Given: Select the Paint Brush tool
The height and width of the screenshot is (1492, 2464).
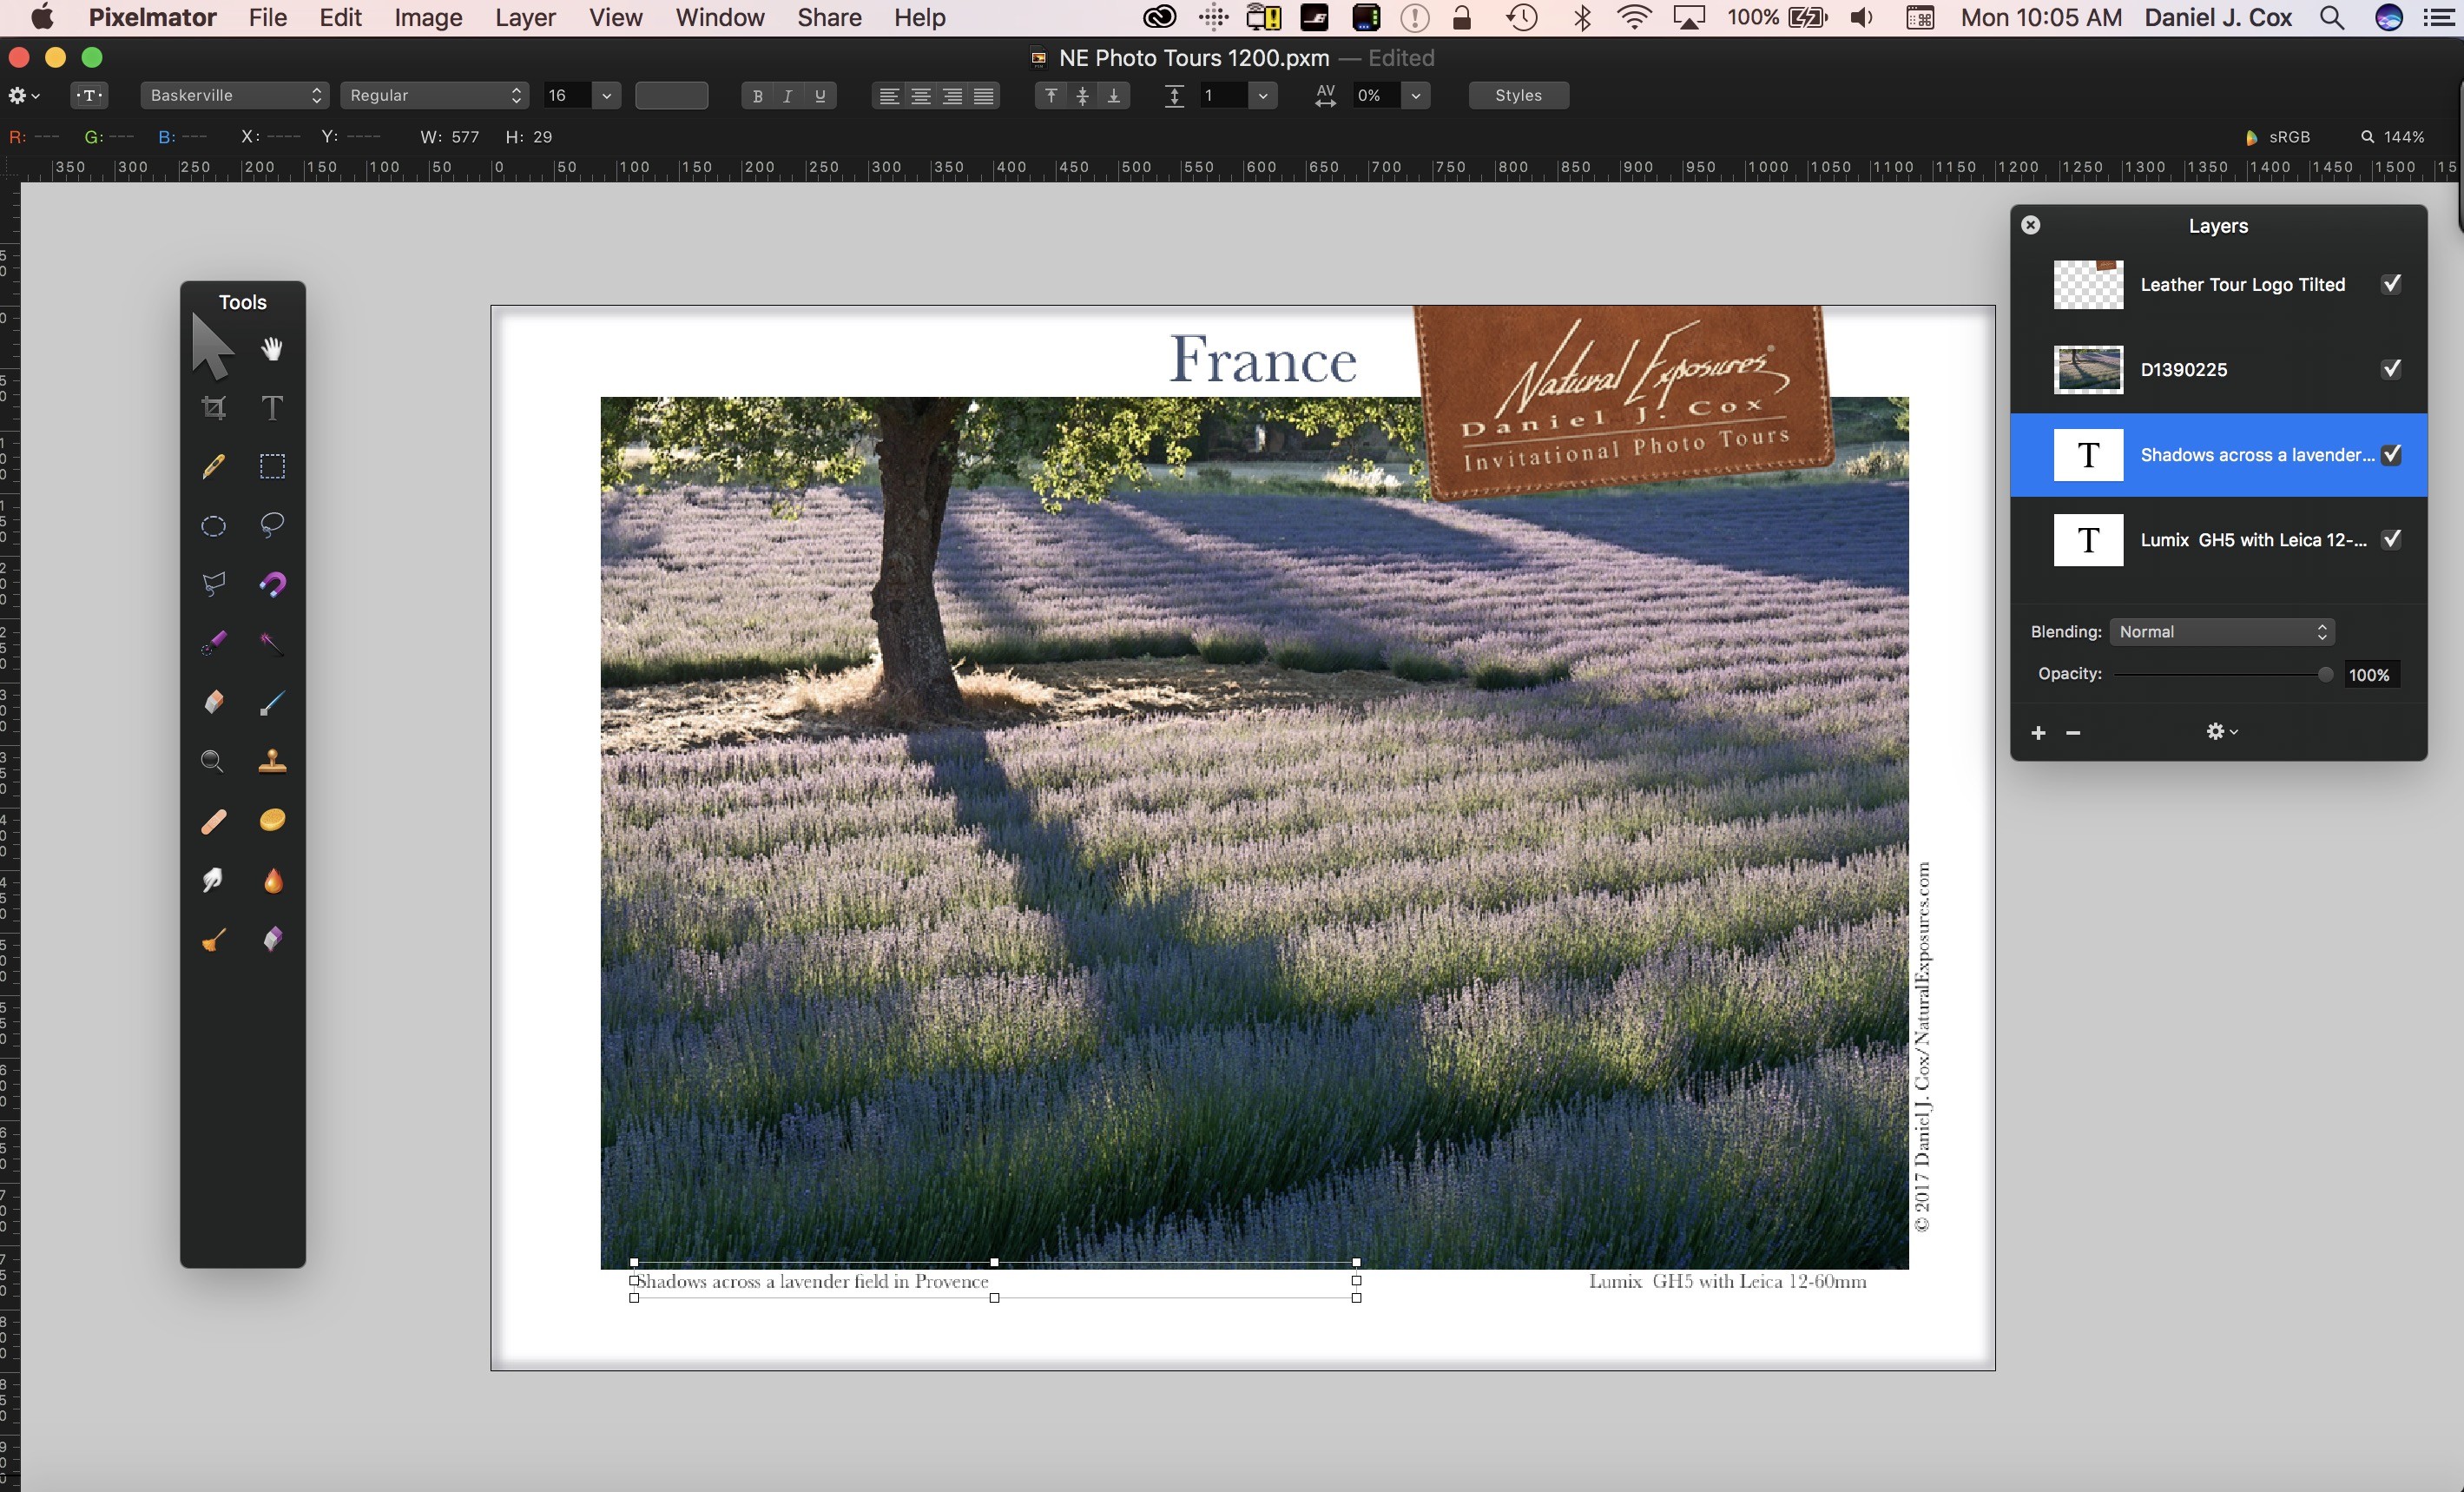Looking at the screenshot, I should point(272,702).
